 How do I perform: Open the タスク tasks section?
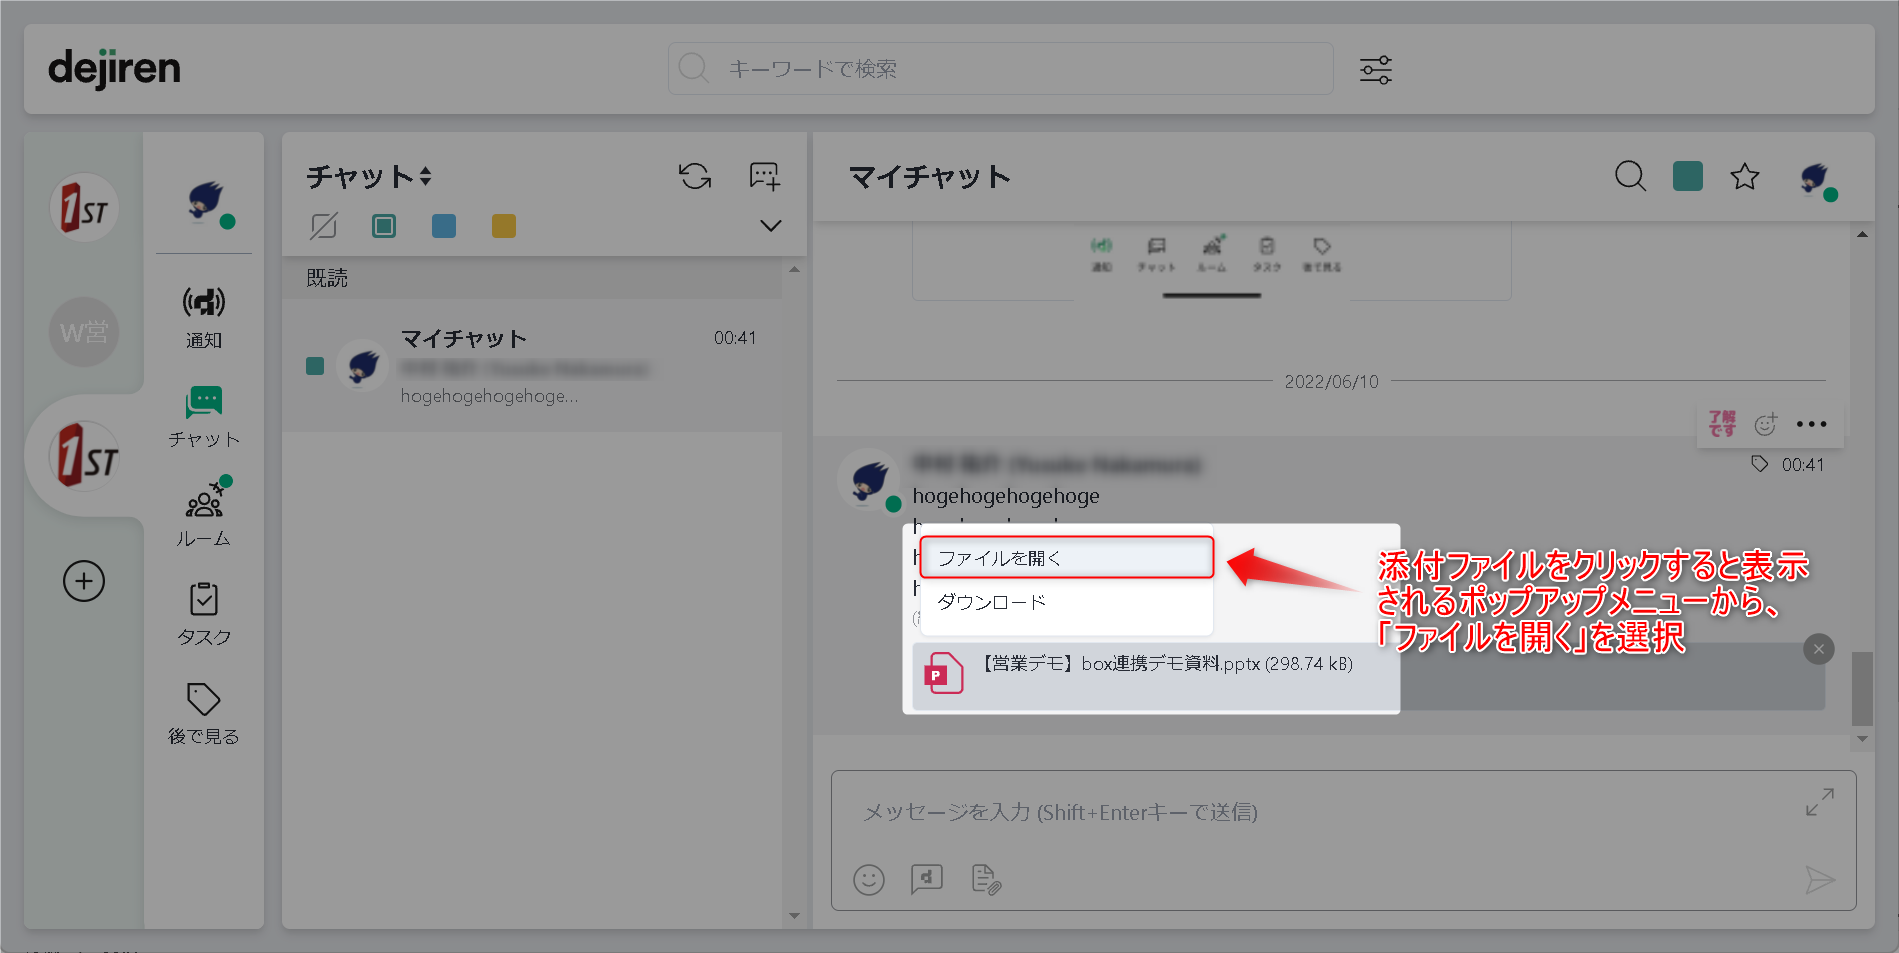point(204,613)
